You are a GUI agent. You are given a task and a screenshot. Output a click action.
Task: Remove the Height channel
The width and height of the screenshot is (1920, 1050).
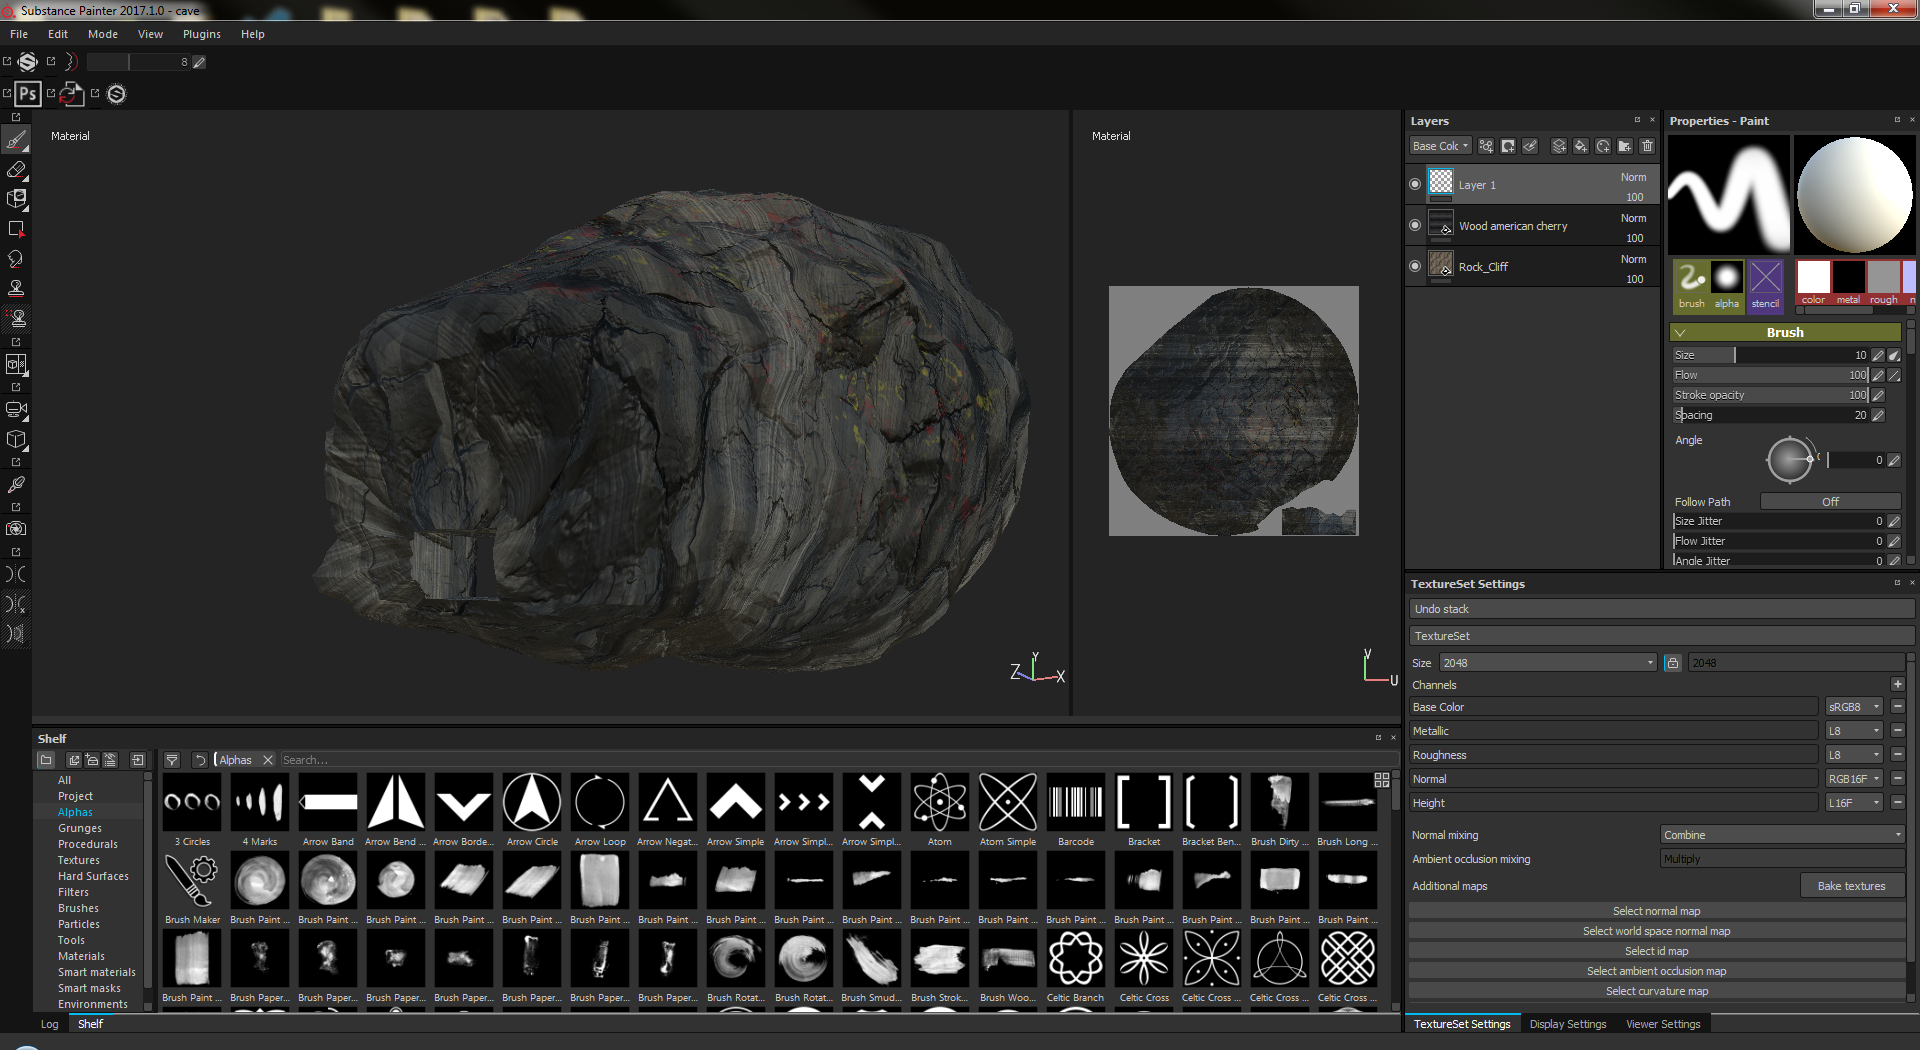point(1897,803)
